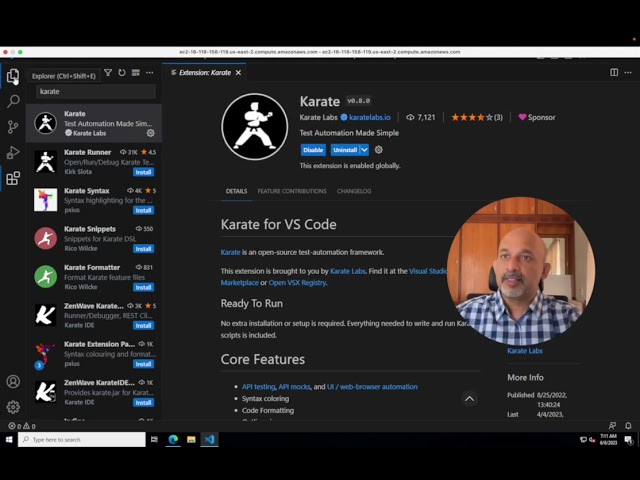Open the Karate link in description

(230, 252)
